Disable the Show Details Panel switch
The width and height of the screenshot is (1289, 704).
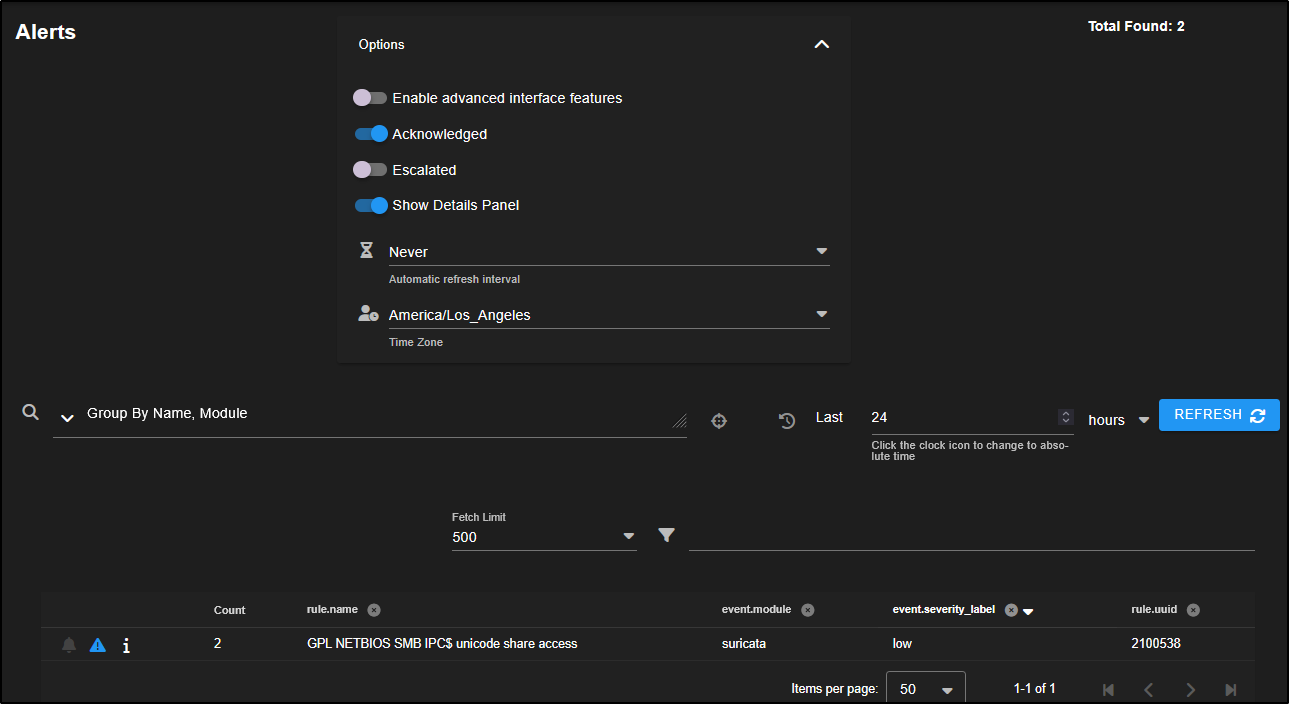(x=371, y=205)
